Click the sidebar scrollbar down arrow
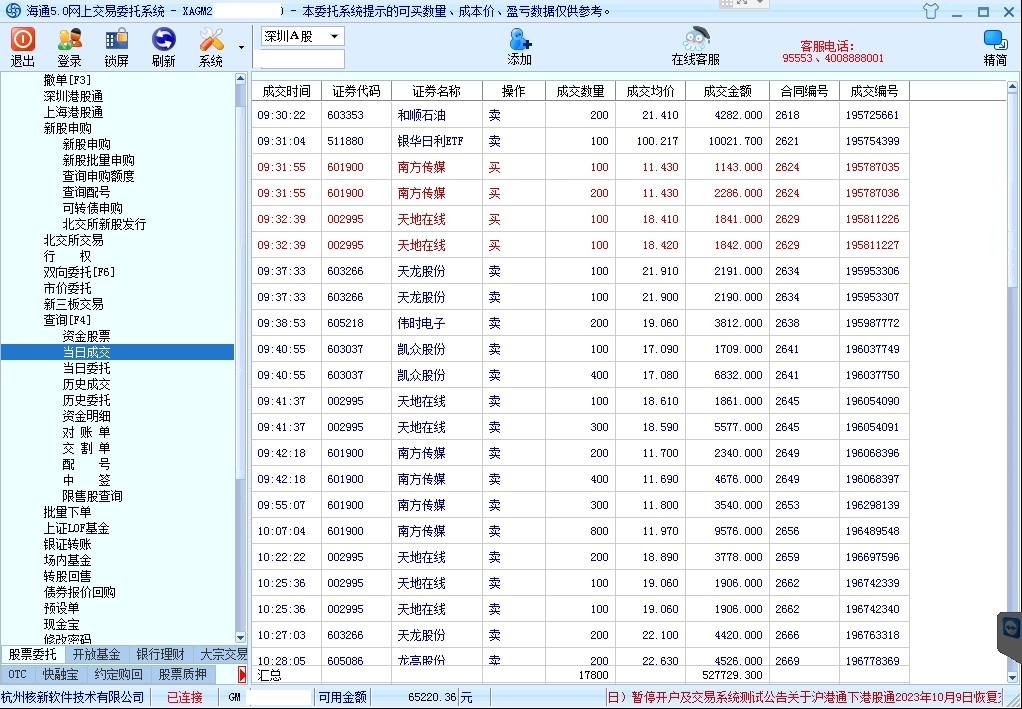The width and height of the screenshot is (1022, 709). coord(240,638)
